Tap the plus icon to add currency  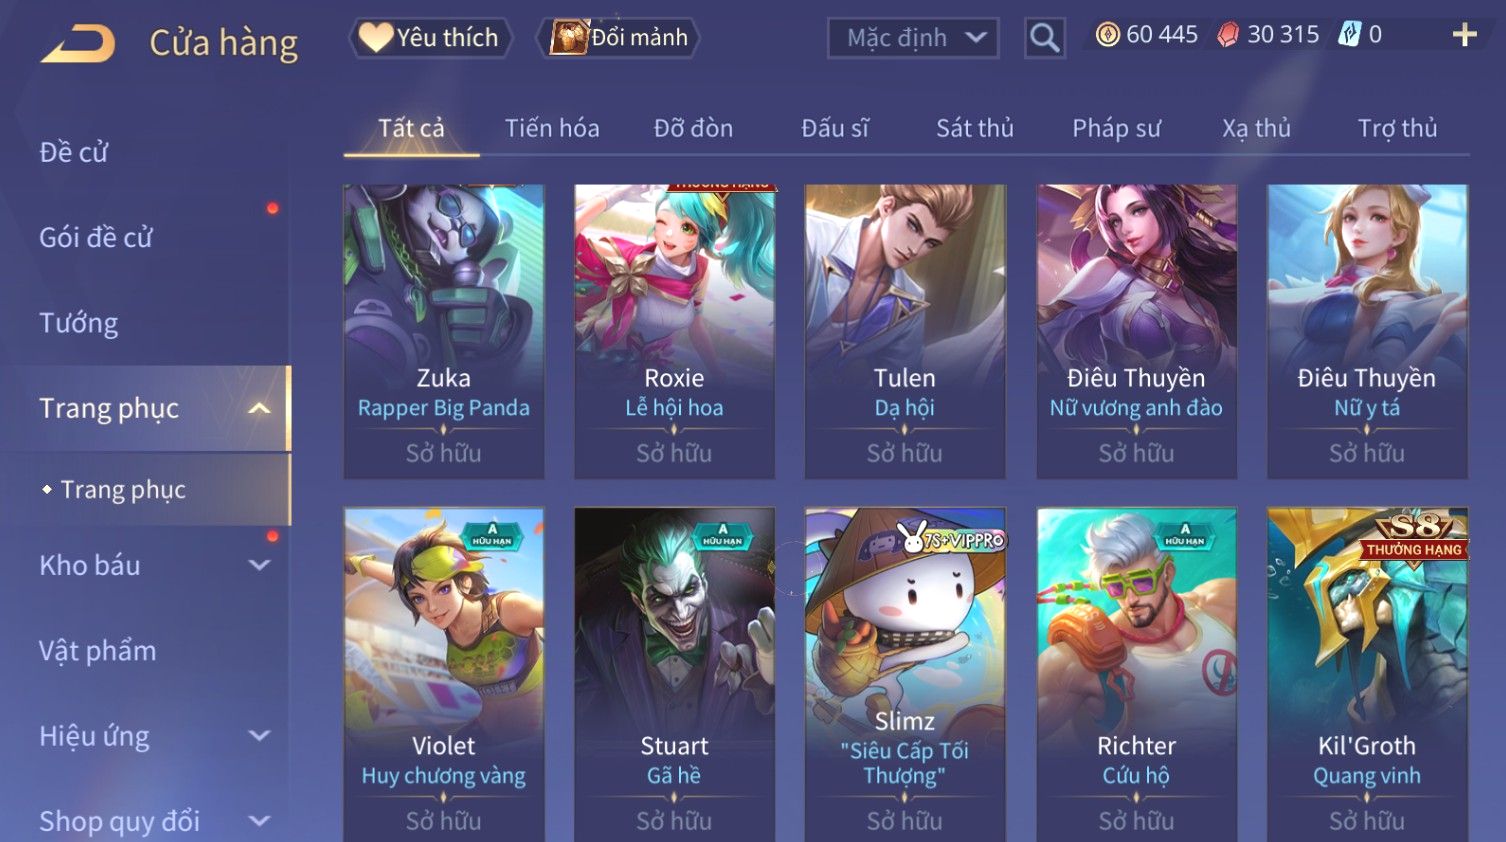[1464, 35]
